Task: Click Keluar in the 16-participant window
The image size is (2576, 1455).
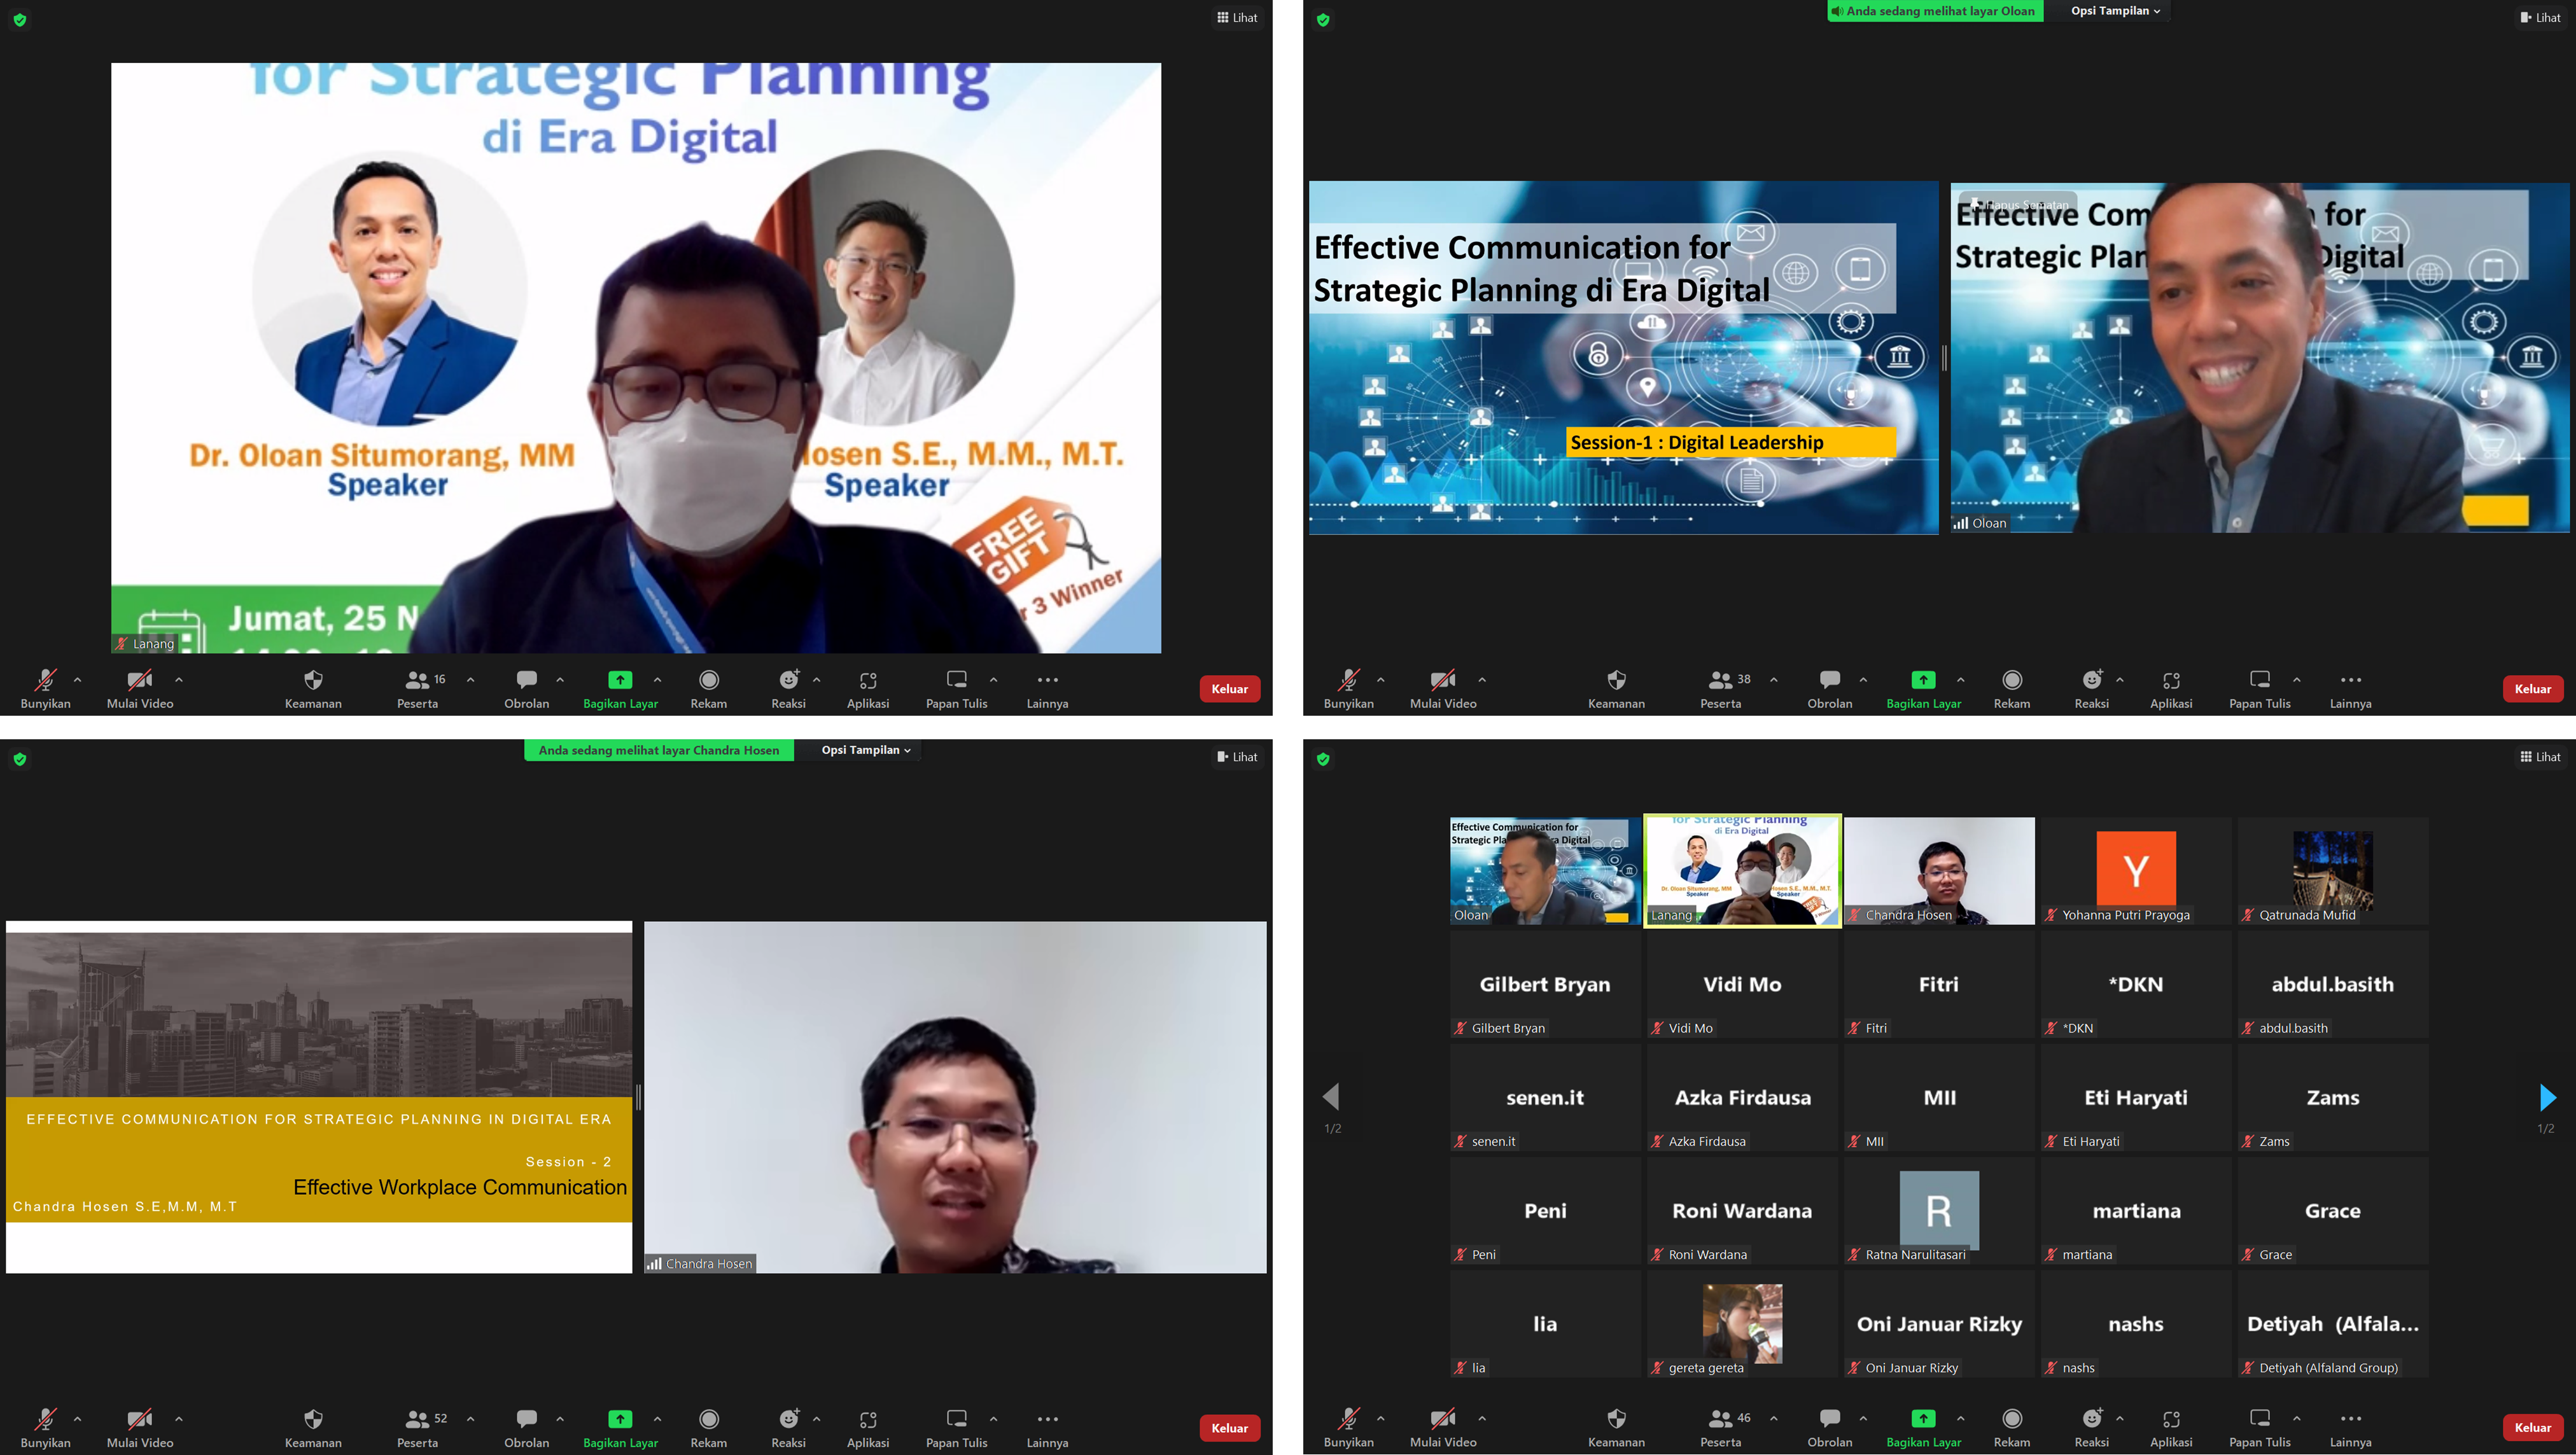Action: (1229, 689)
